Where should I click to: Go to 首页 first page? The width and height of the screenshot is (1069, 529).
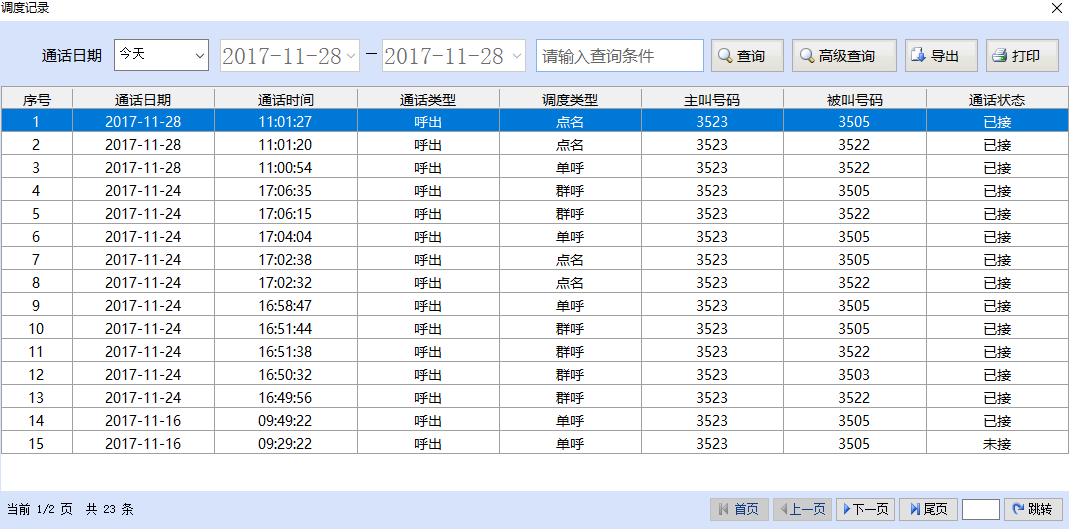[740, 510]
